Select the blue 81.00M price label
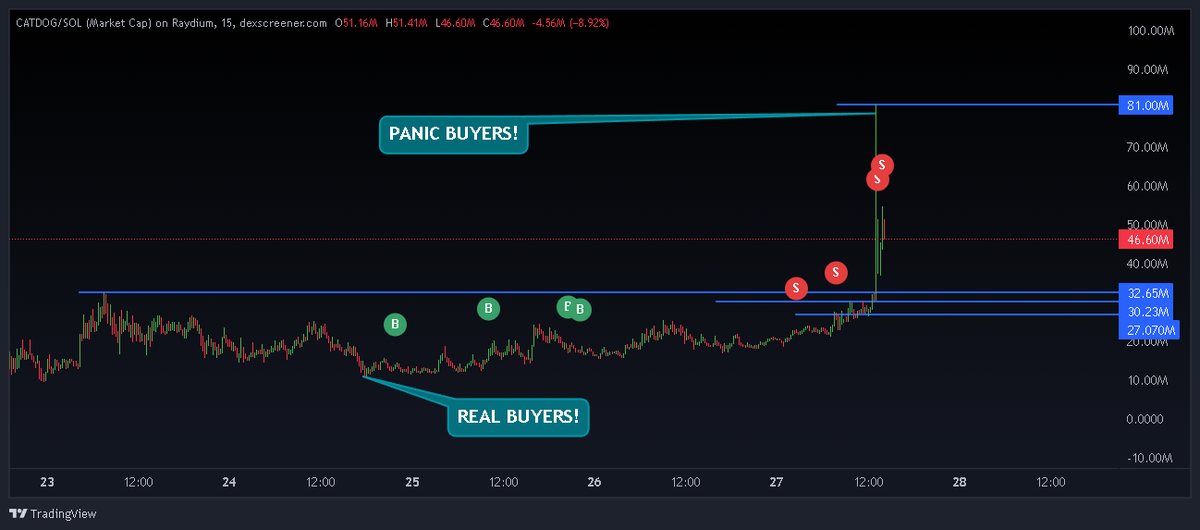This screenshot has width=1200, height=530. click(1146, 105)
